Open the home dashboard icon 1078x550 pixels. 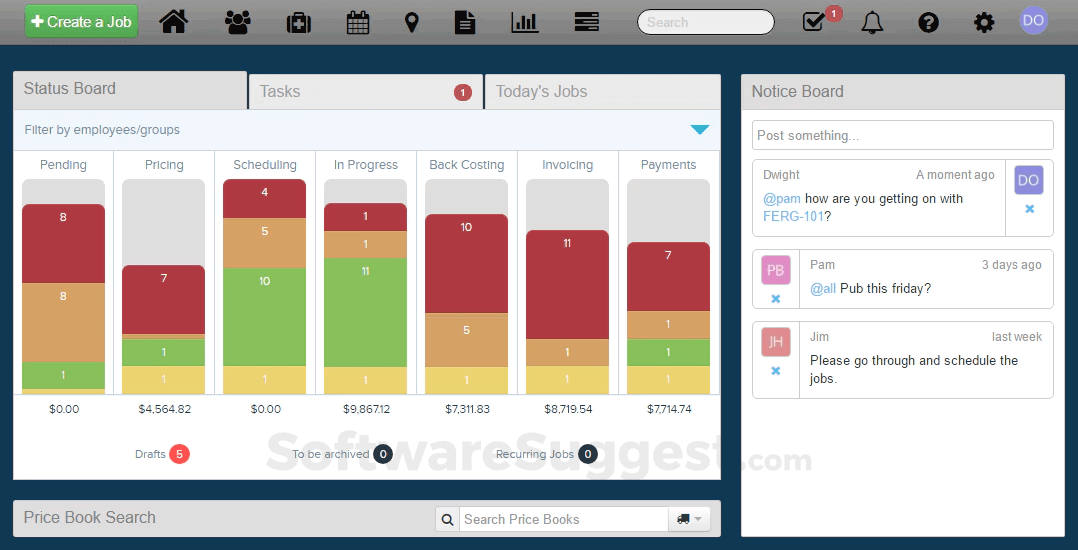[x=174, y=22]
